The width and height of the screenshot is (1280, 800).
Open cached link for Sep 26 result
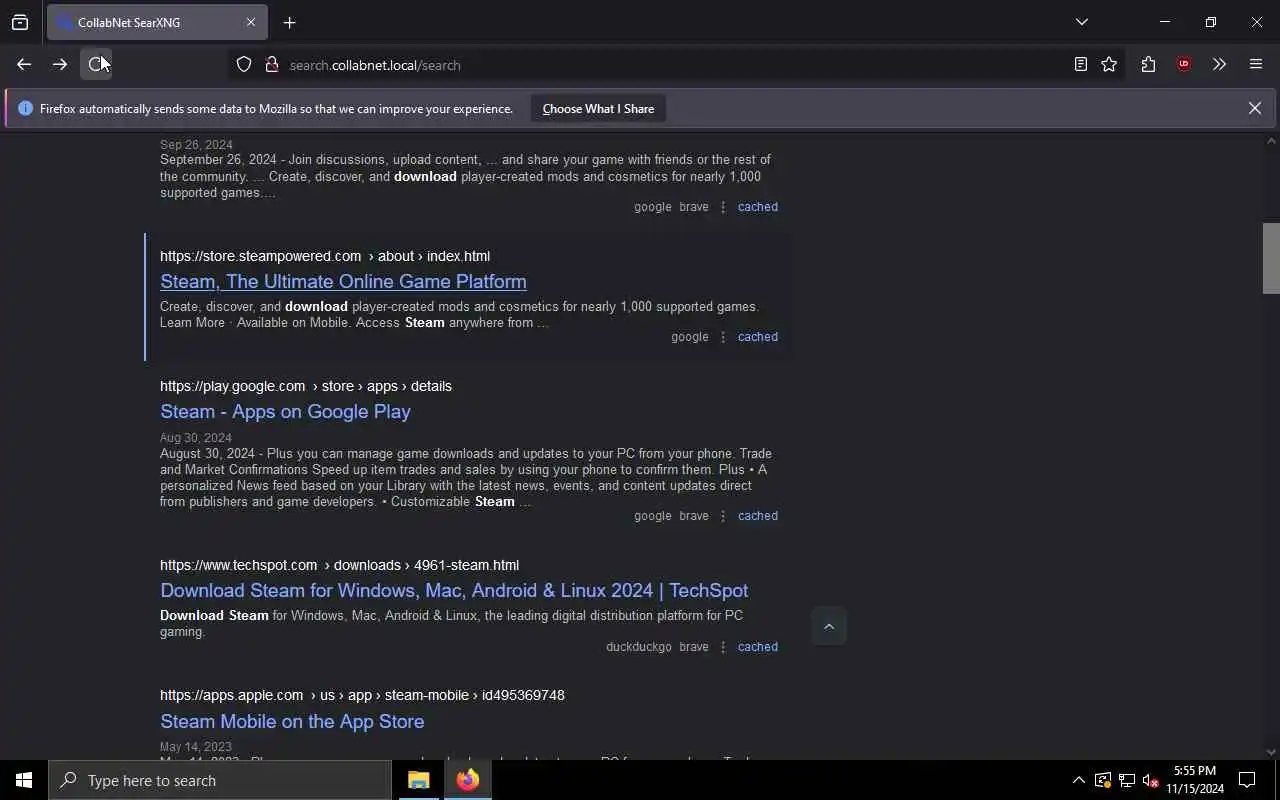pos(758,207)
